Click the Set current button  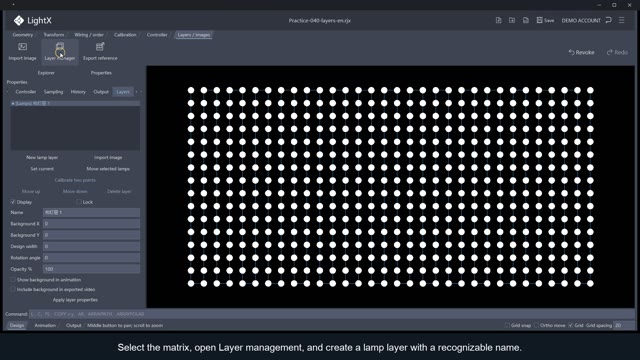(42, 169)
